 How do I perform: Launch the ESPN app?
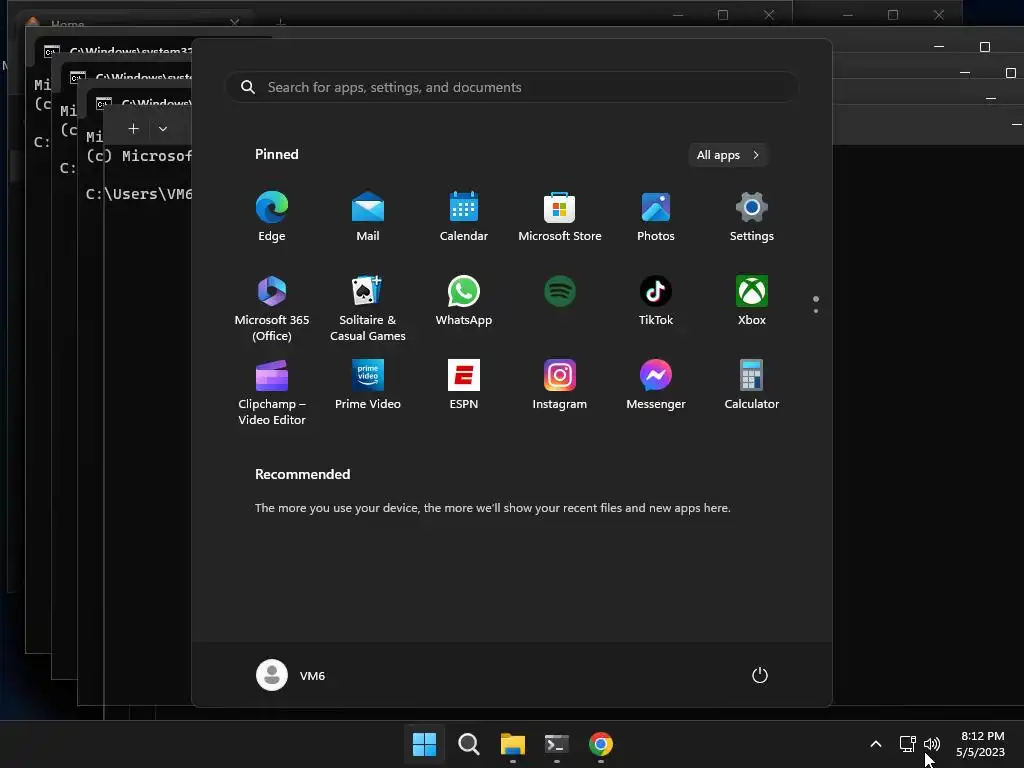click(464, 385)
